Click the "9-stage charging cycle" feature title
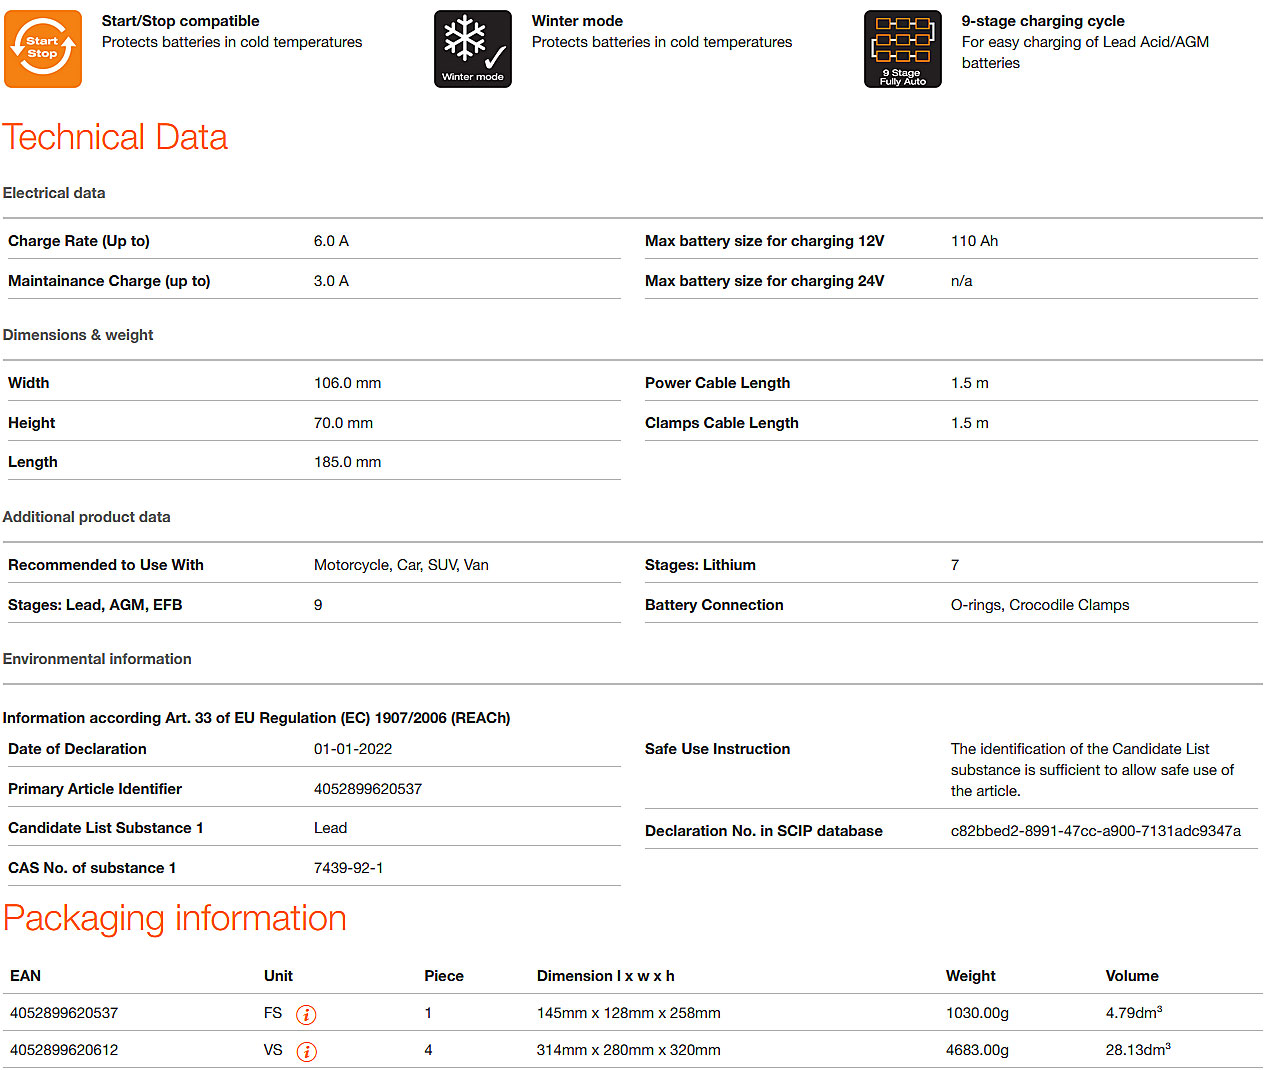The height and width of the screenshot is (1070, 1266). click(1042, 21)
